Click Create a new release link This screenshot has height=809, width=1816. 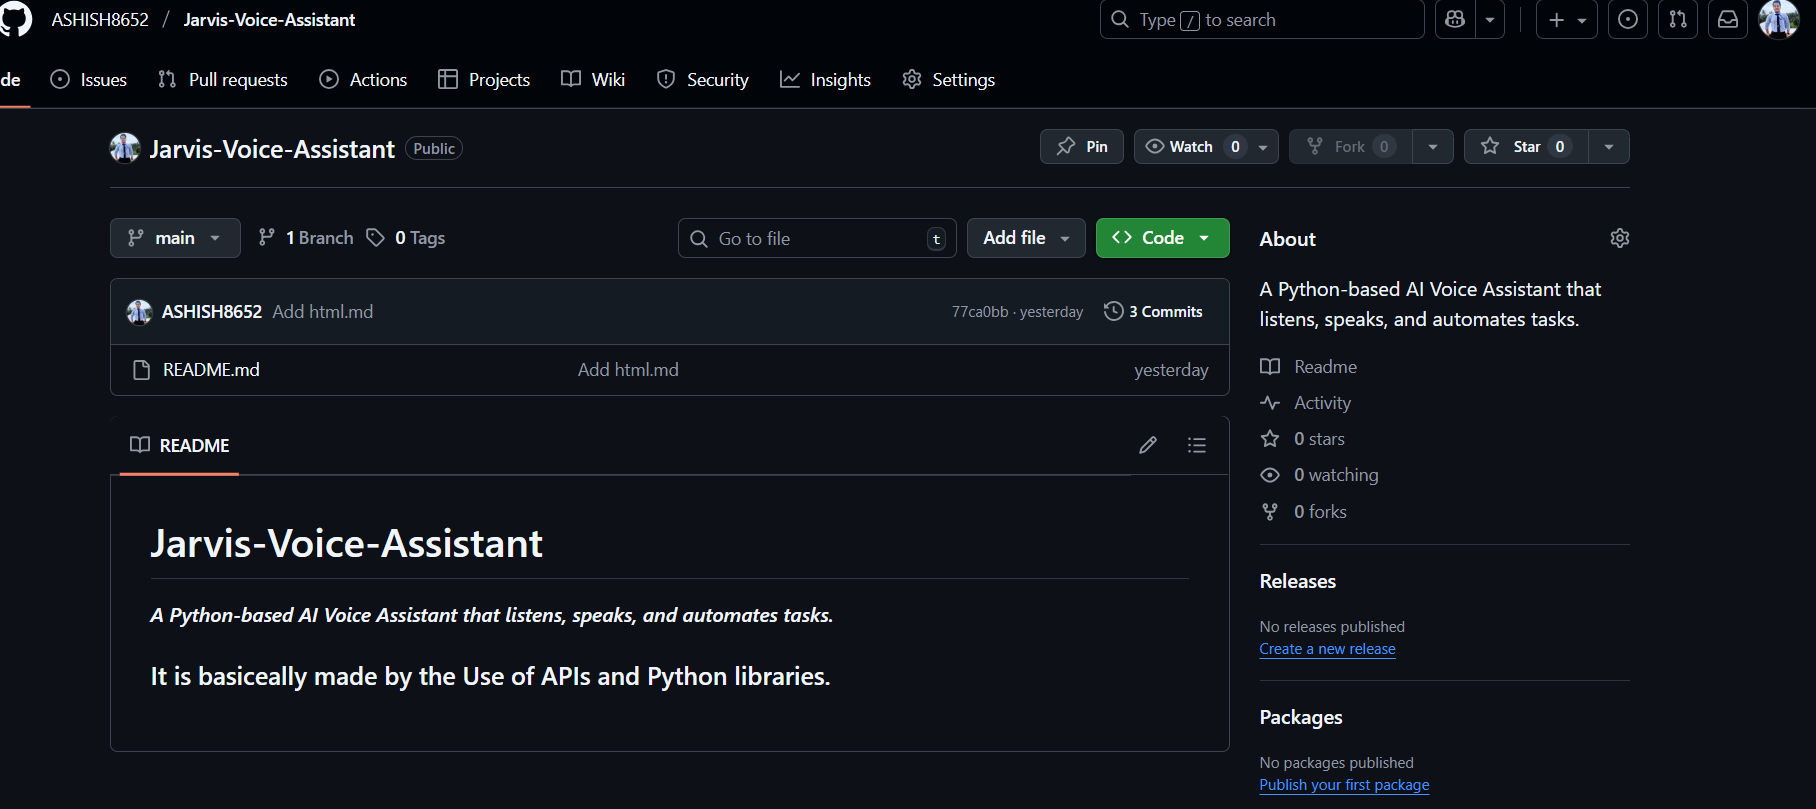coord(1327,649)
